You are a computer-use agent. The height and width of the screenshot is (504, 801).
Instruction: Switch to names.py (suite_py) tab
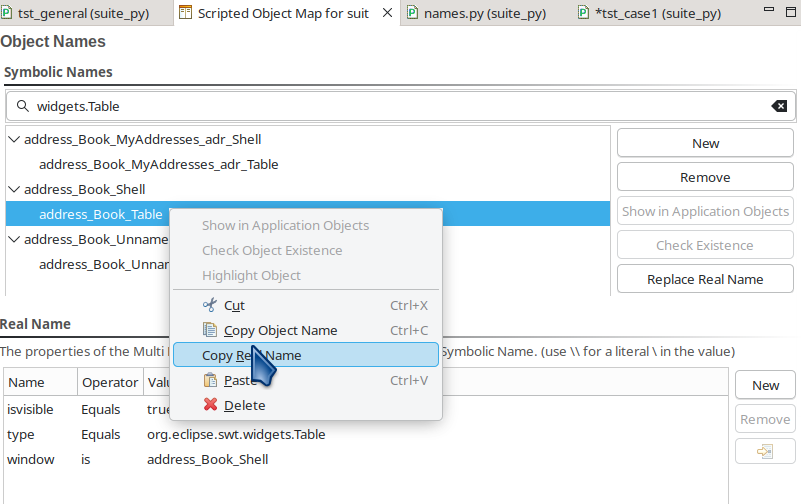485,13
